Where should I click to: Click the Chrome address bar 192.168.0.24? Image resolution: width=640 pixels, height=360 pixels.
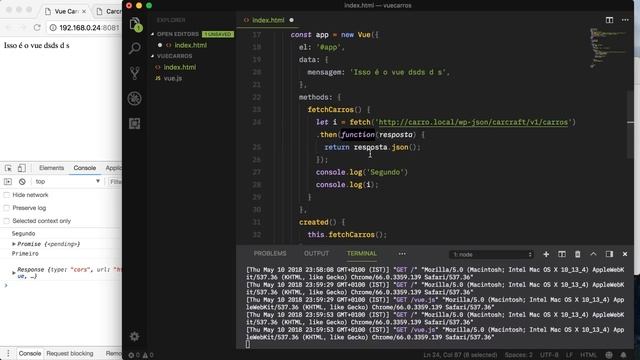click(84, 28)
